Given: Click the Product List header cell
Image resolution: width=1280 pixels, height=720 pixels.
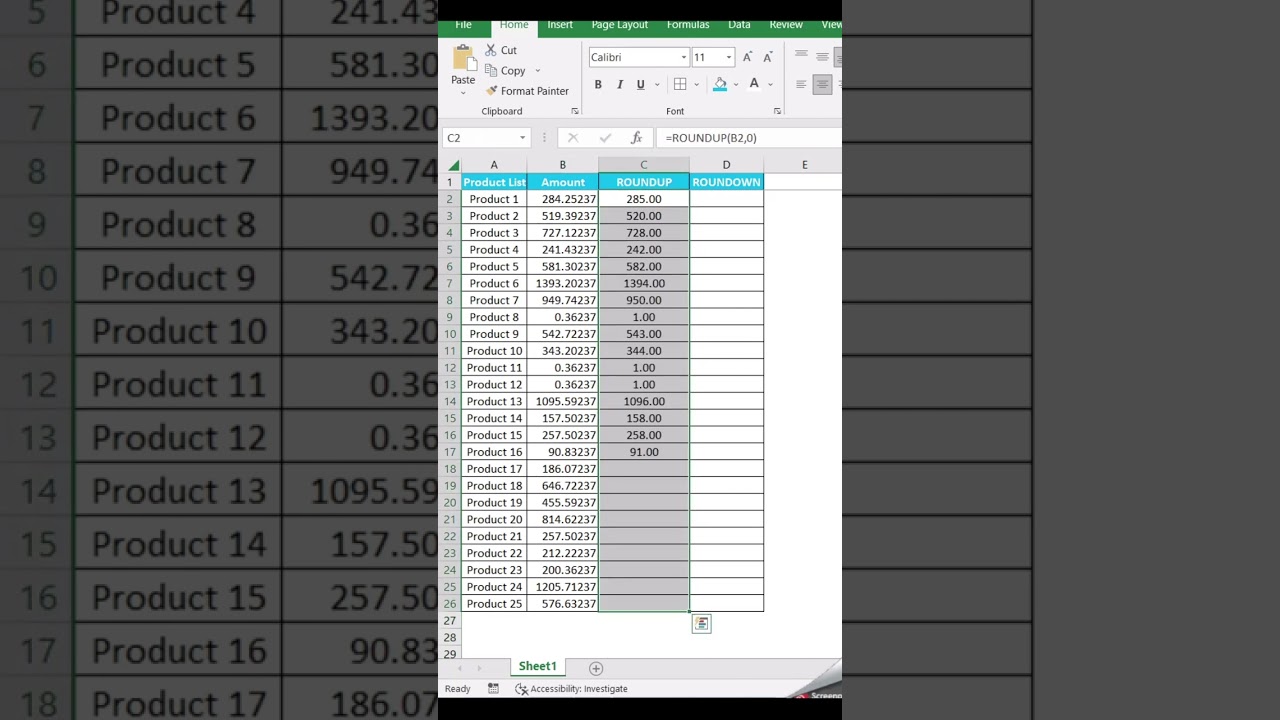Looking at the screenshot, I should [x=494, y=182].
